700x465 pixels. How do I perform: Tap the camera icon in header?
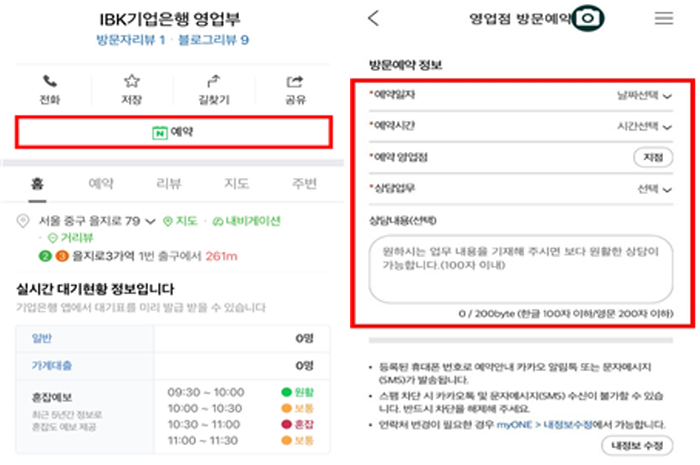point(588,18)
